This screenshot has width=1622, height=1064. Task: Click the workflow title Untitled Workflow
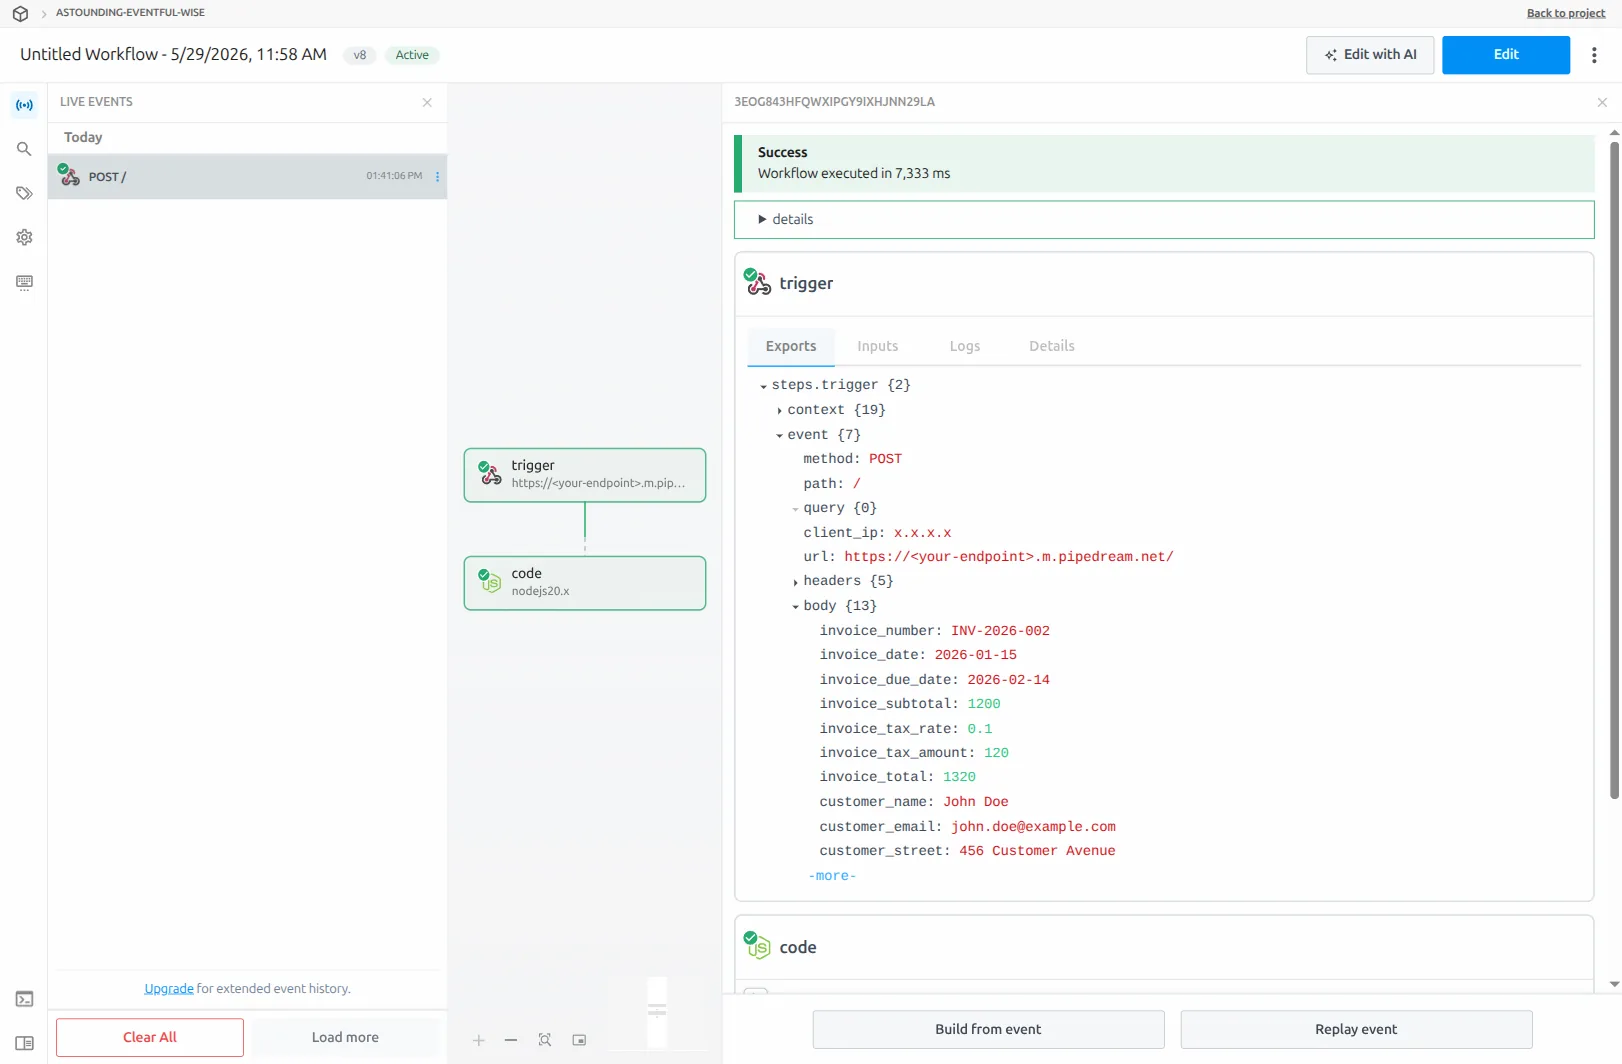click(173, 55)
